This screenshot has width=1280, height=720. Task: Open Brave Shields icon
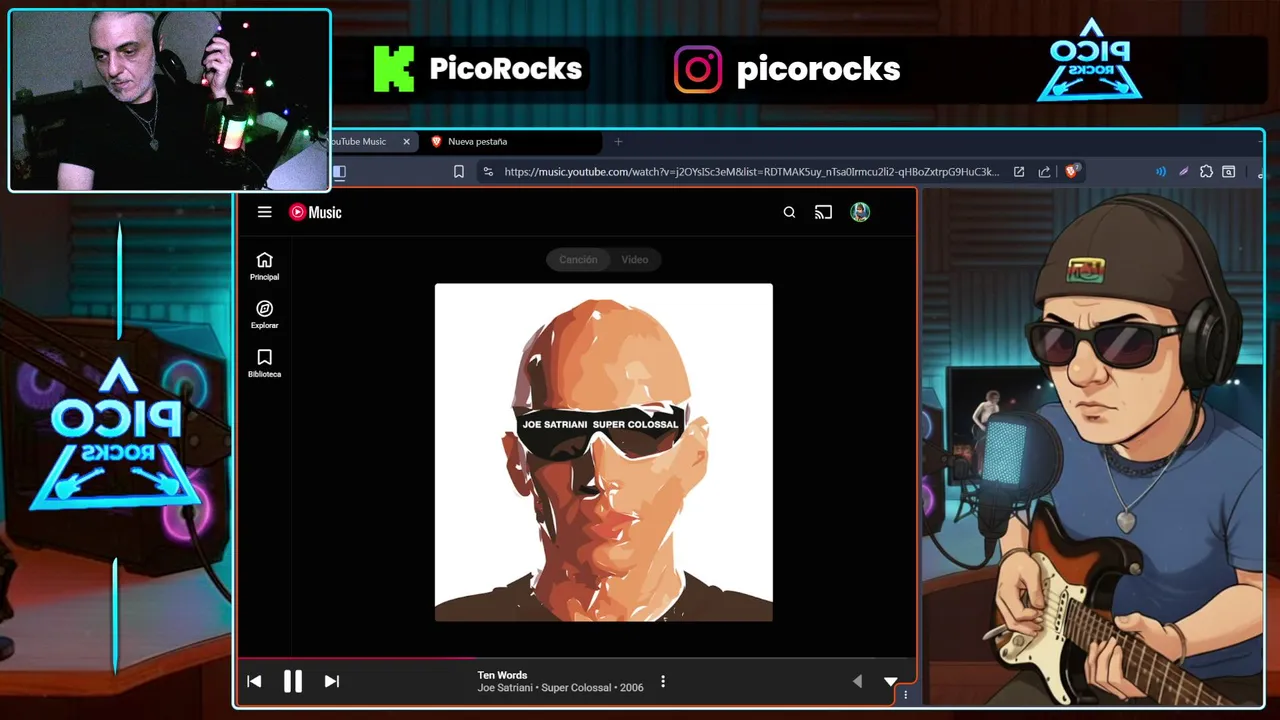[x=1072, y=171]
